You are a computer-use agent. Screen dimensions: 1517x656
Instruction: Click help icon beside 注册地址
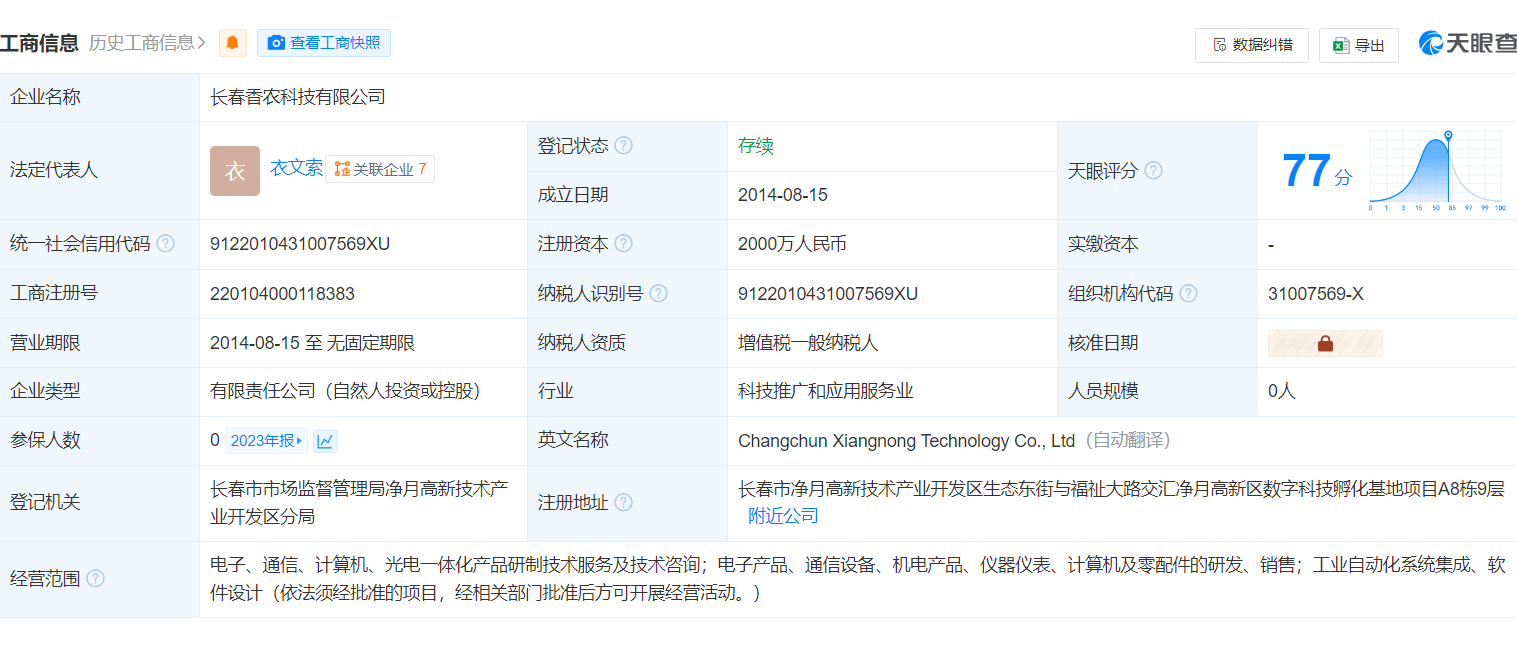(x=623, y=502)
